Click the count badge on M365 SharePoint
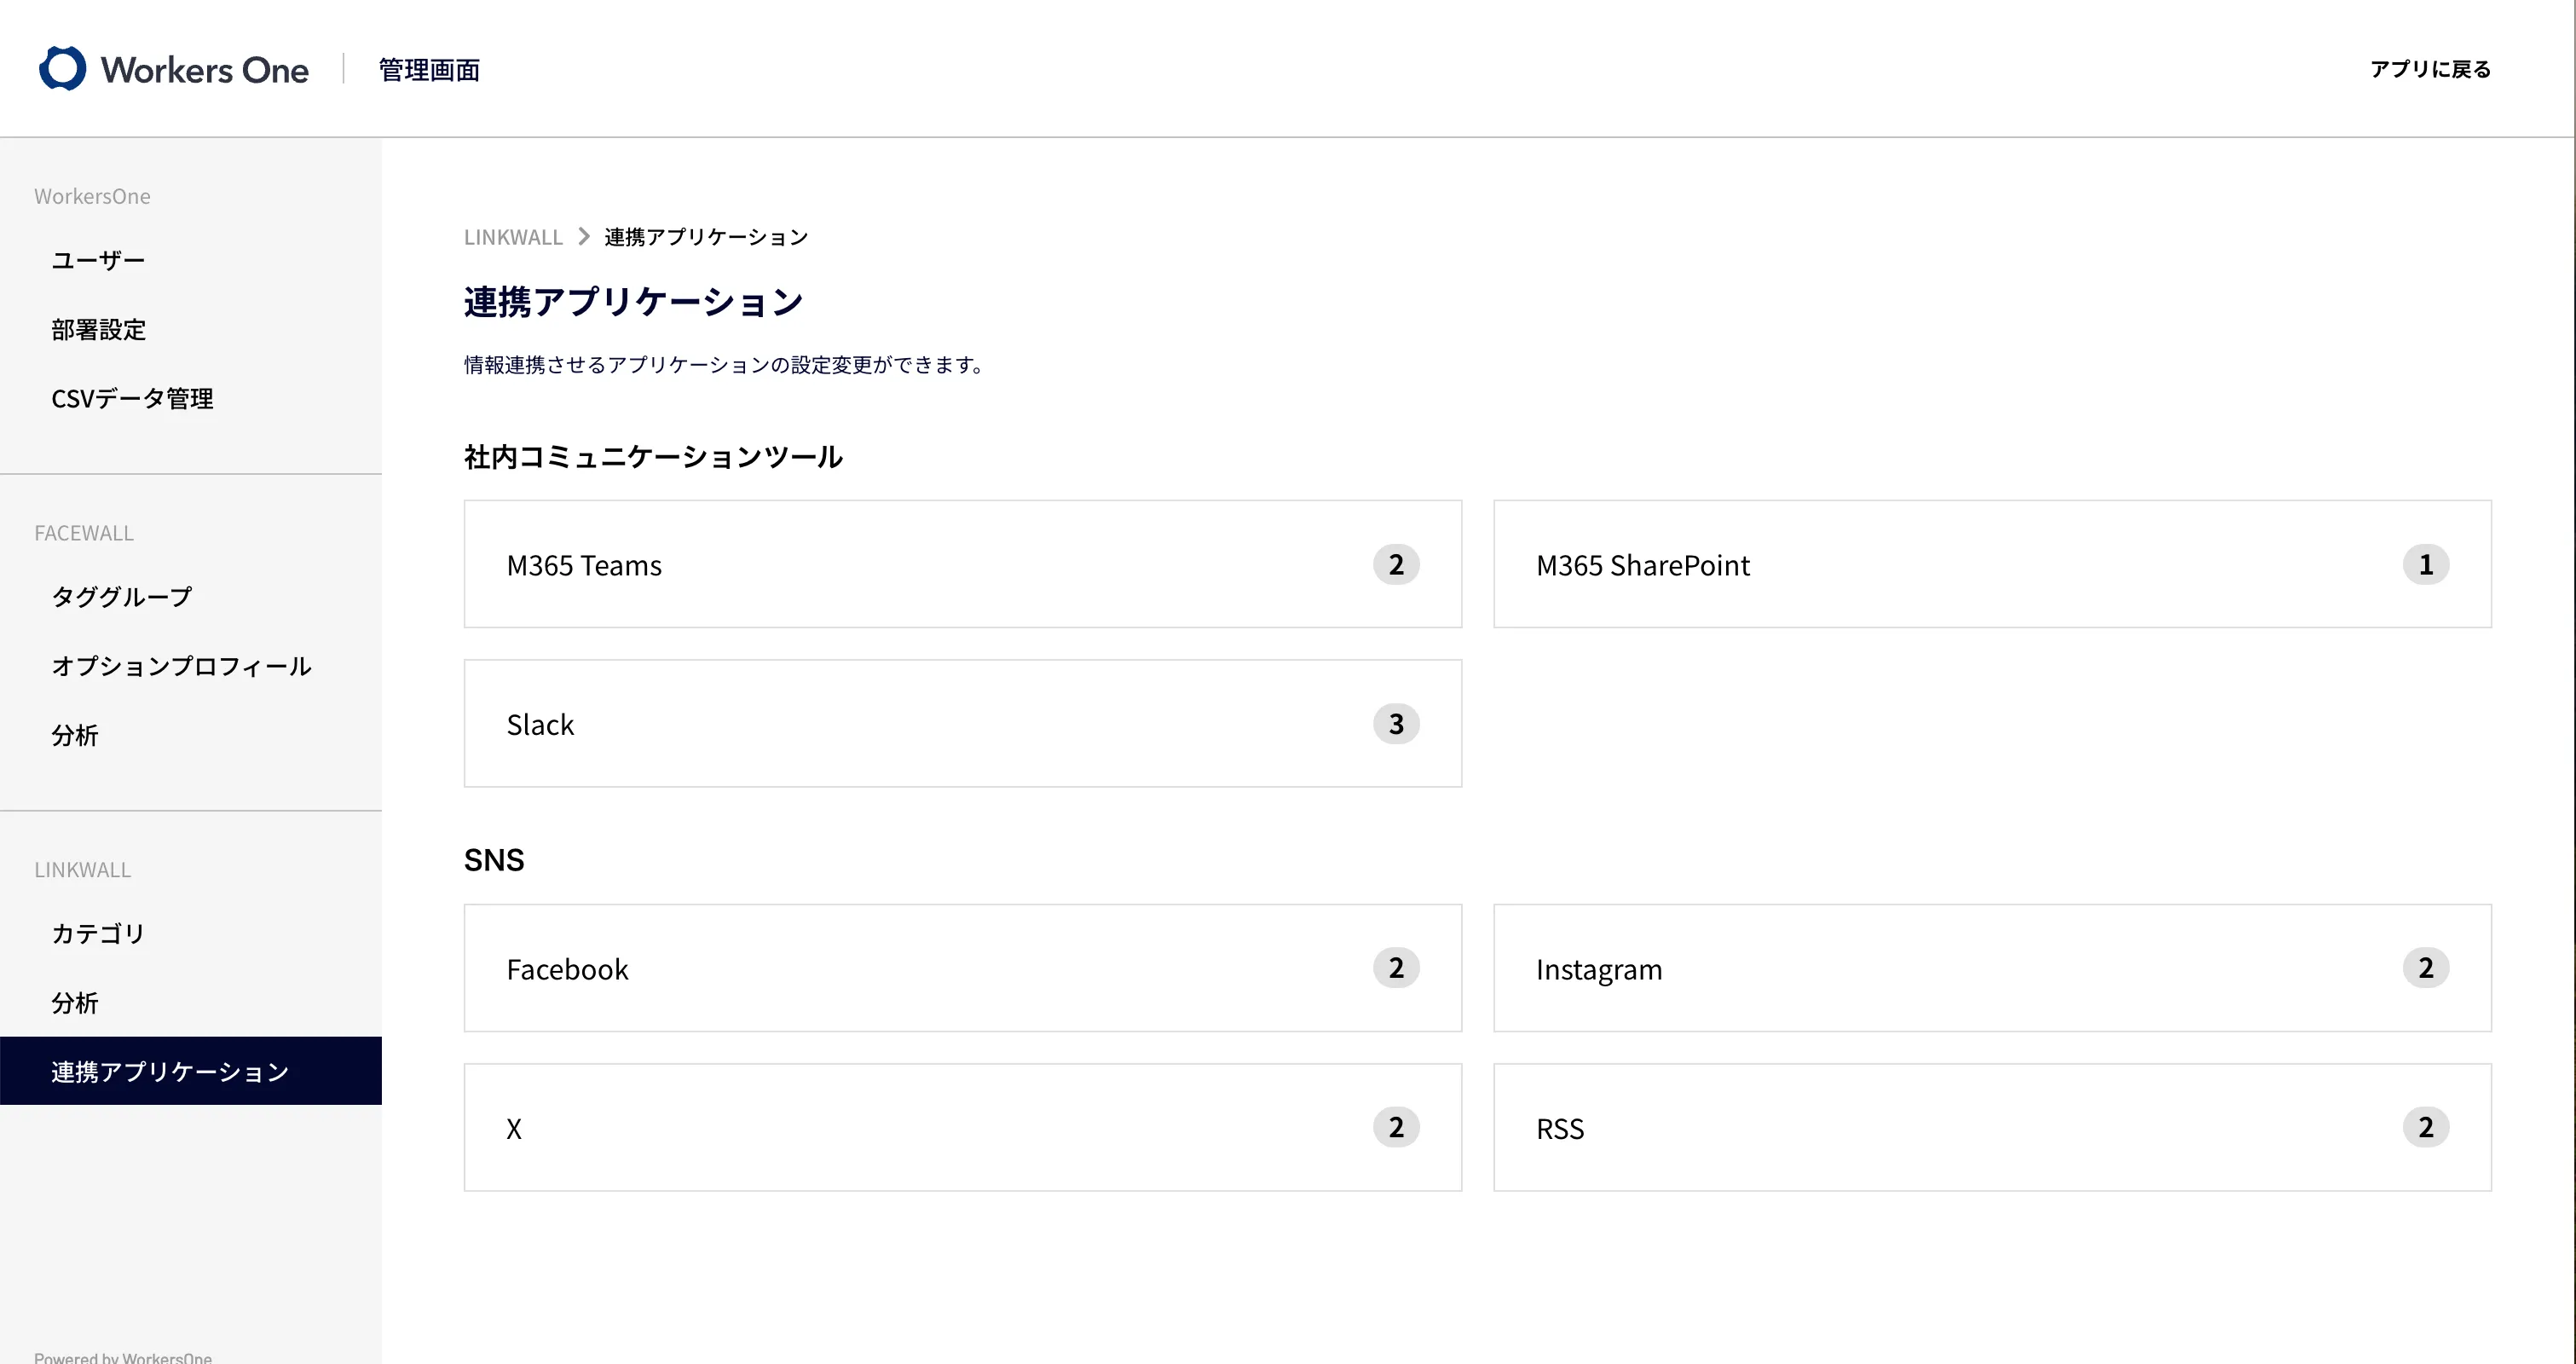The width and height of the screenshot is (2576, 1364). (2426, 564)
